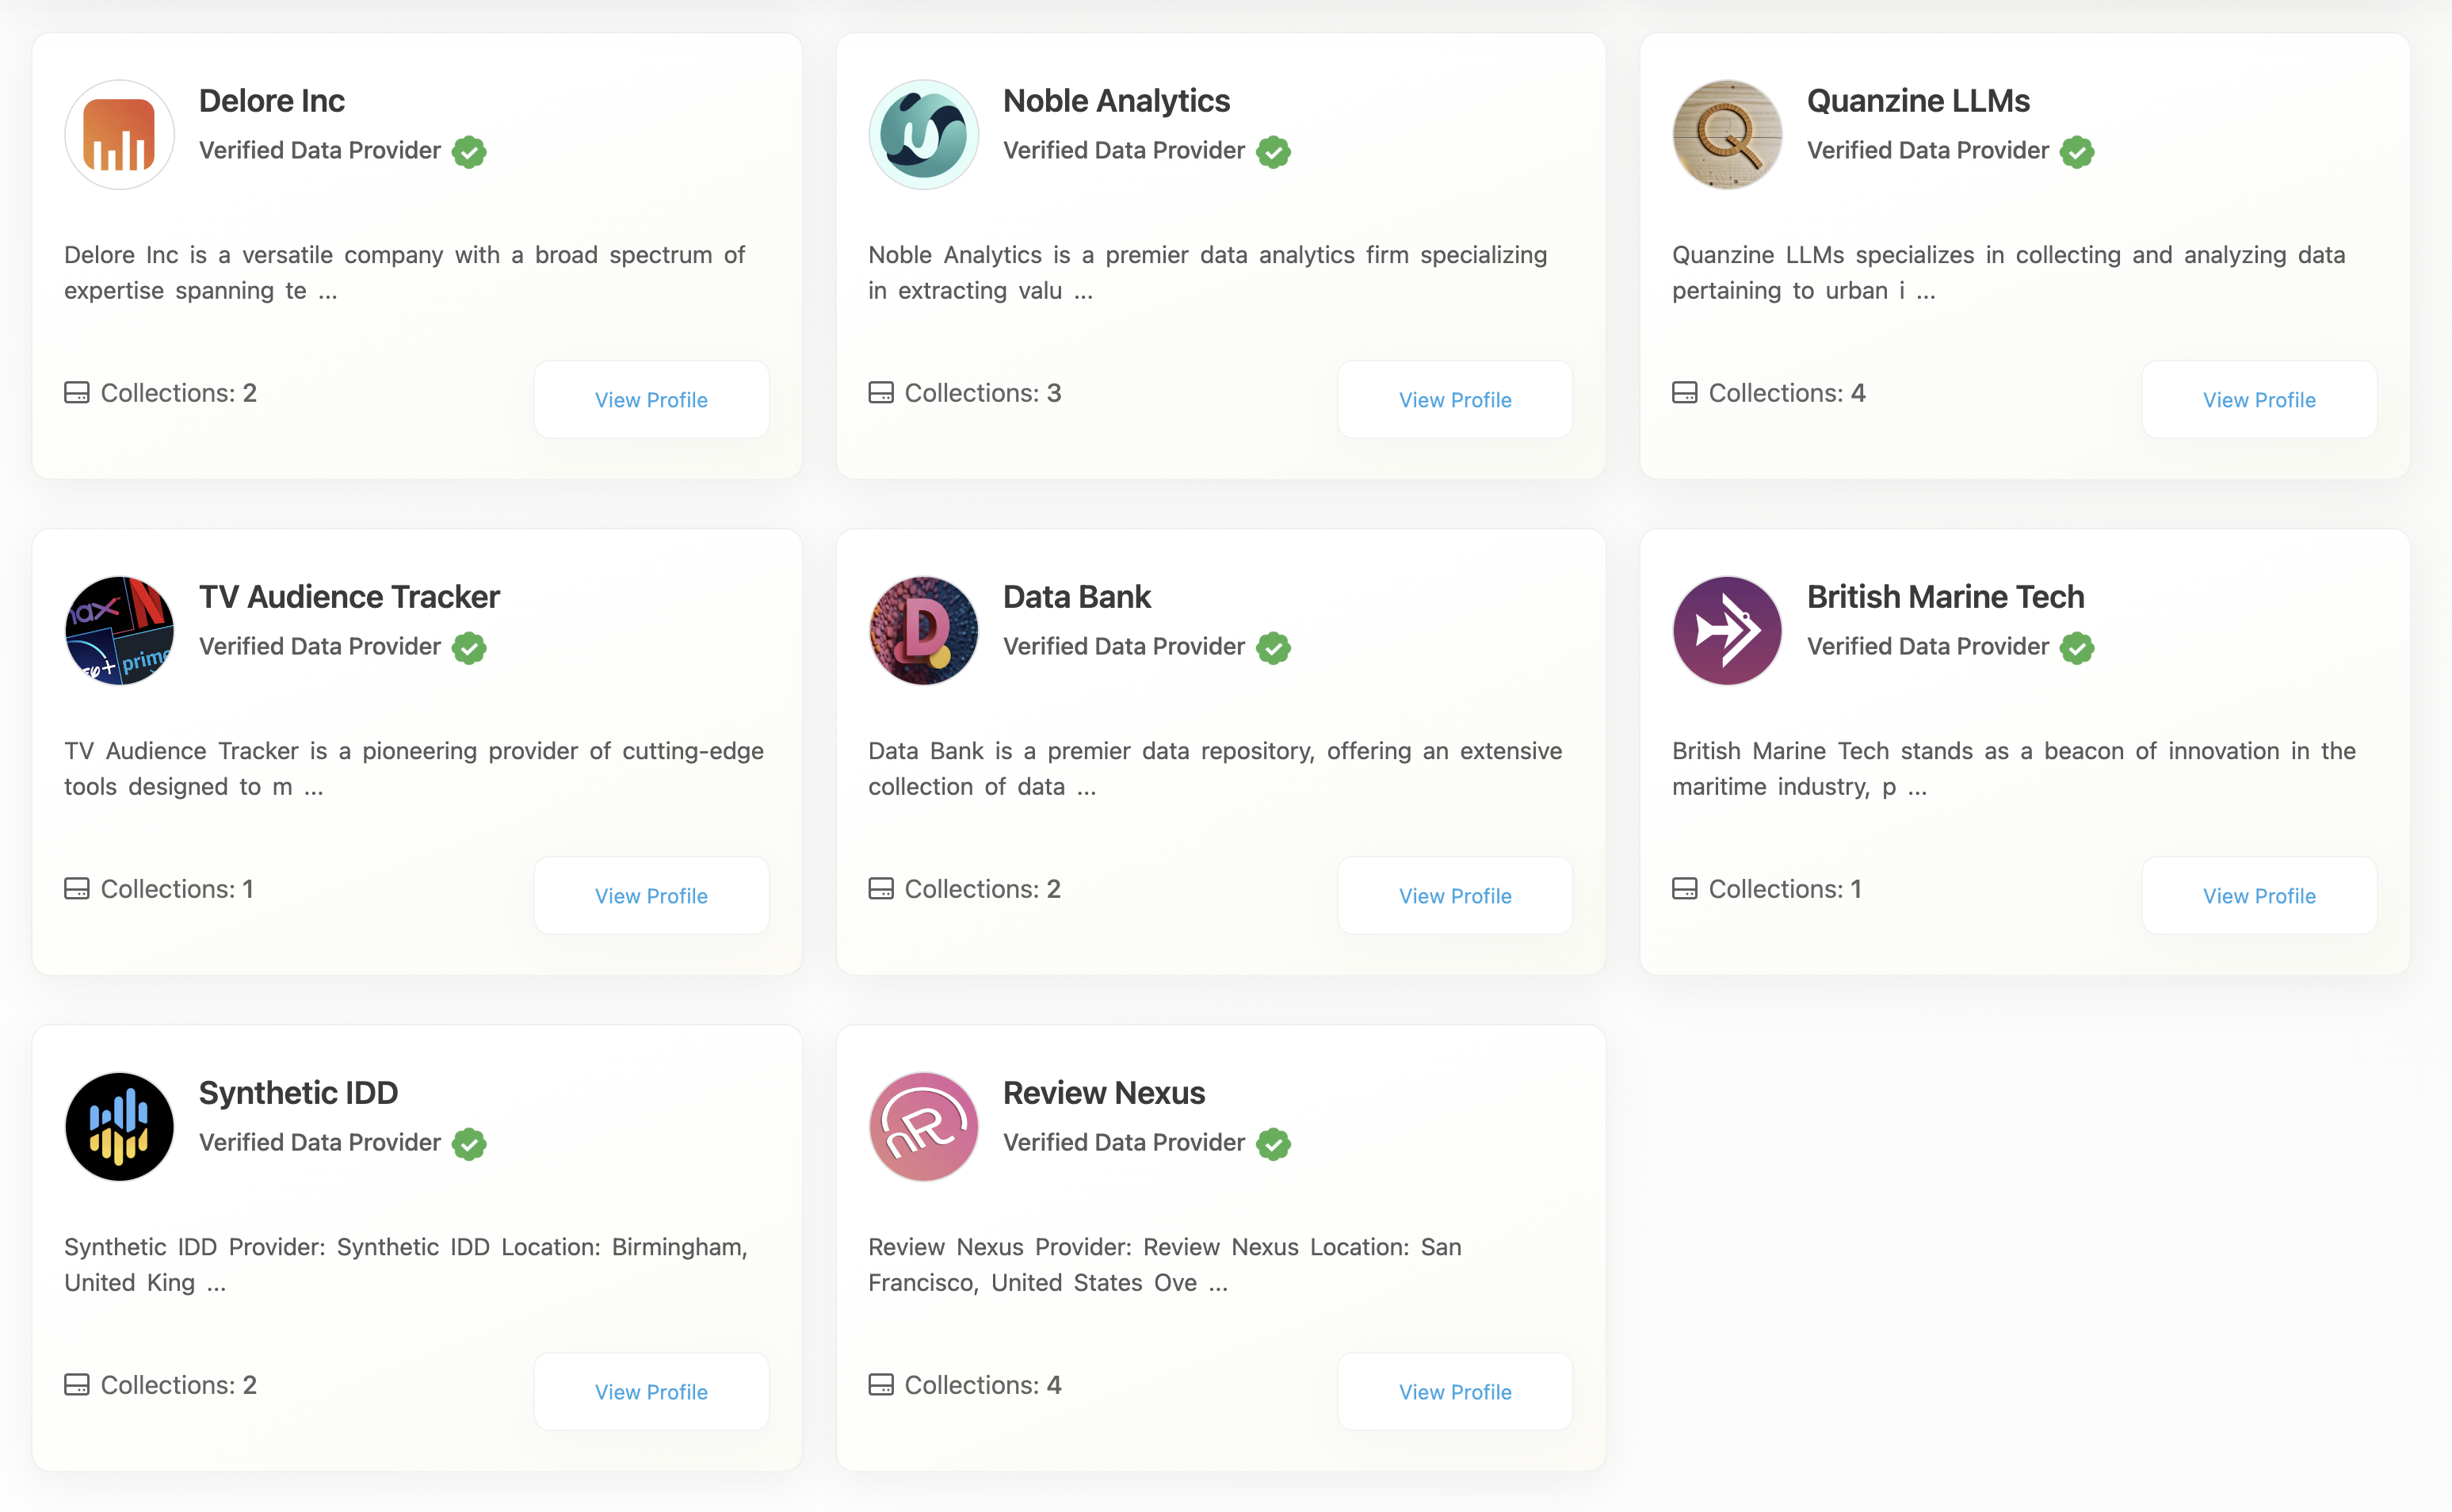Select the TV Audience Tracker title
The width and height of the screenshot is (2452, 1512).
tap(349, 597)
